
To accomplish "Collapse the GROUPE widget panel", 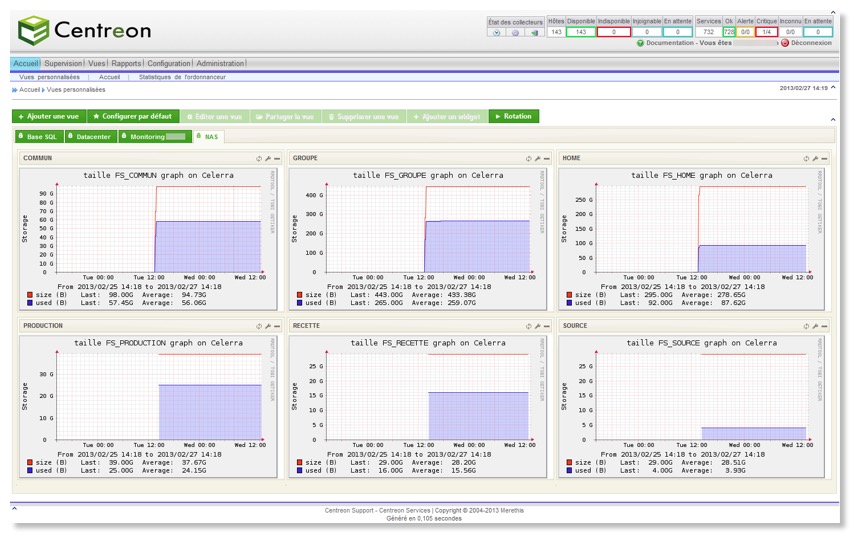I will pos(545,158).
